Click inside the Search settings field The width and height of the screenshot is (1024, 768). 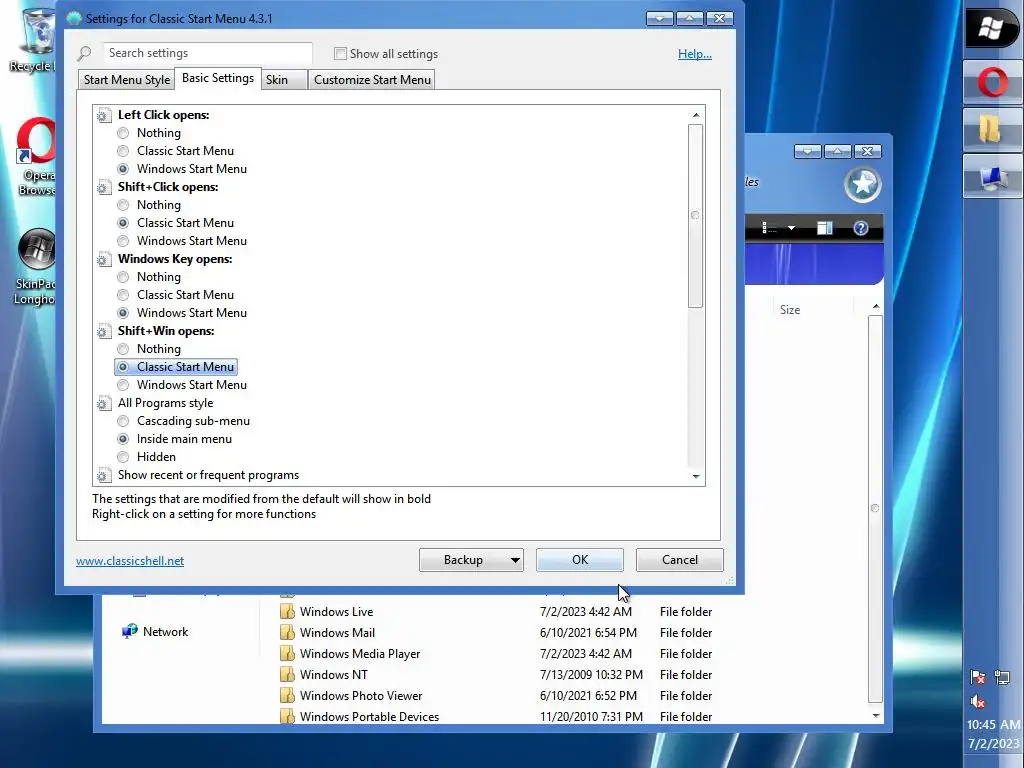point(207,53)
